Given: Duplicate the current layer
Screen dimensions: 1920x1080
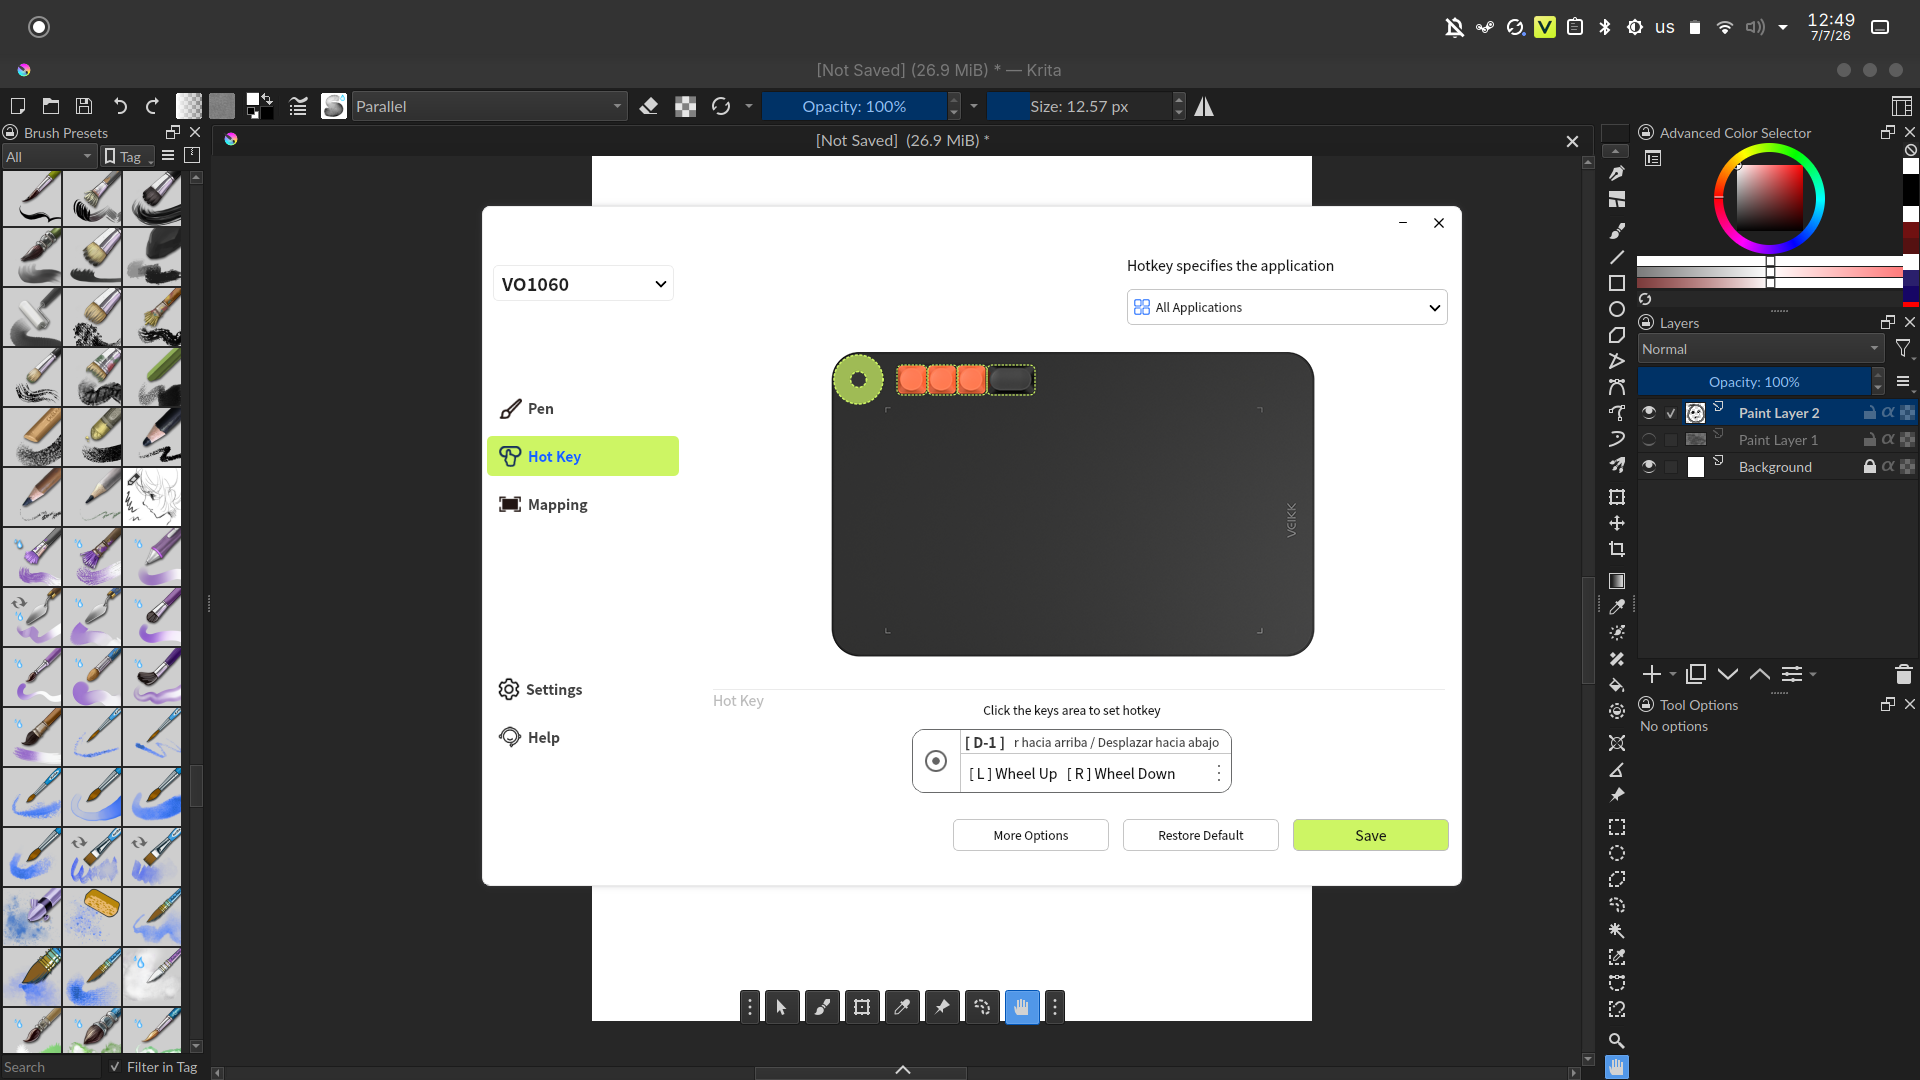Looking at the screenshot, I should 1696,674.
